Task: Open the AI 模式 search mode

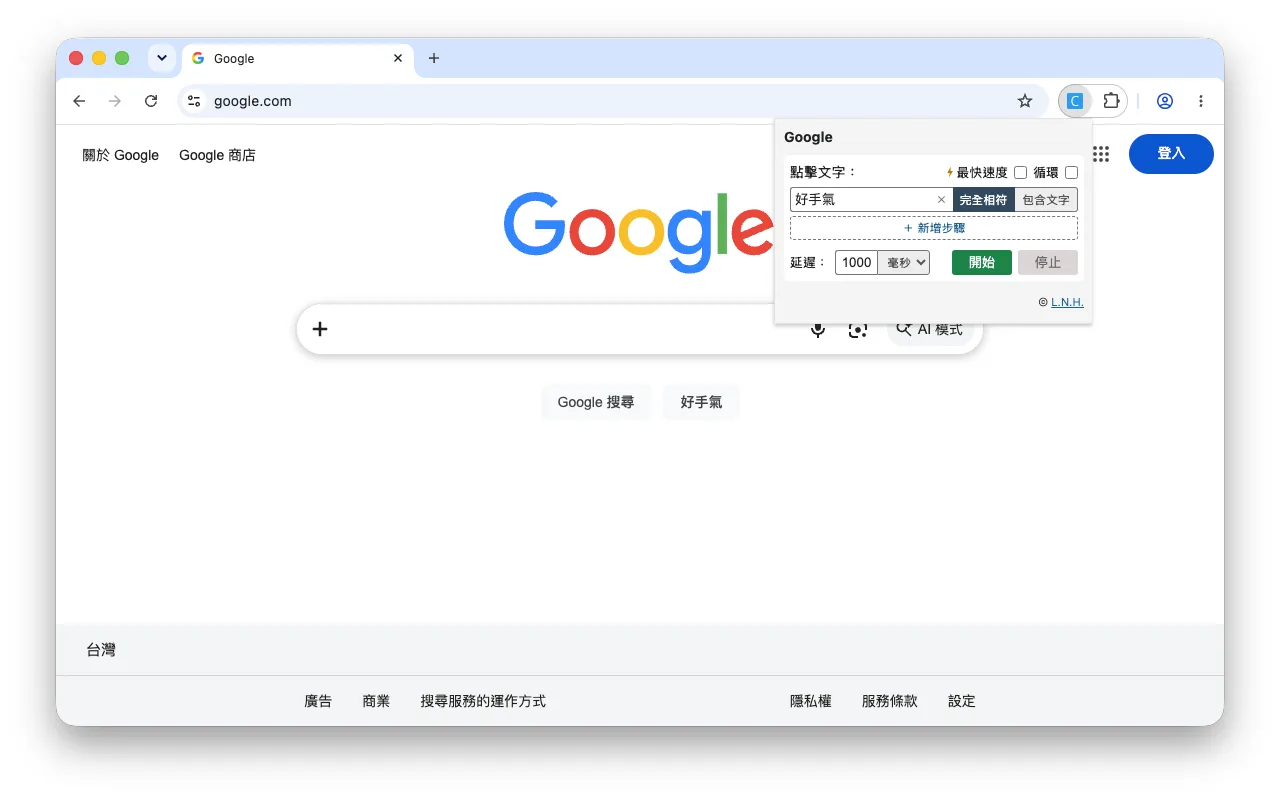Action: point(930,329)
